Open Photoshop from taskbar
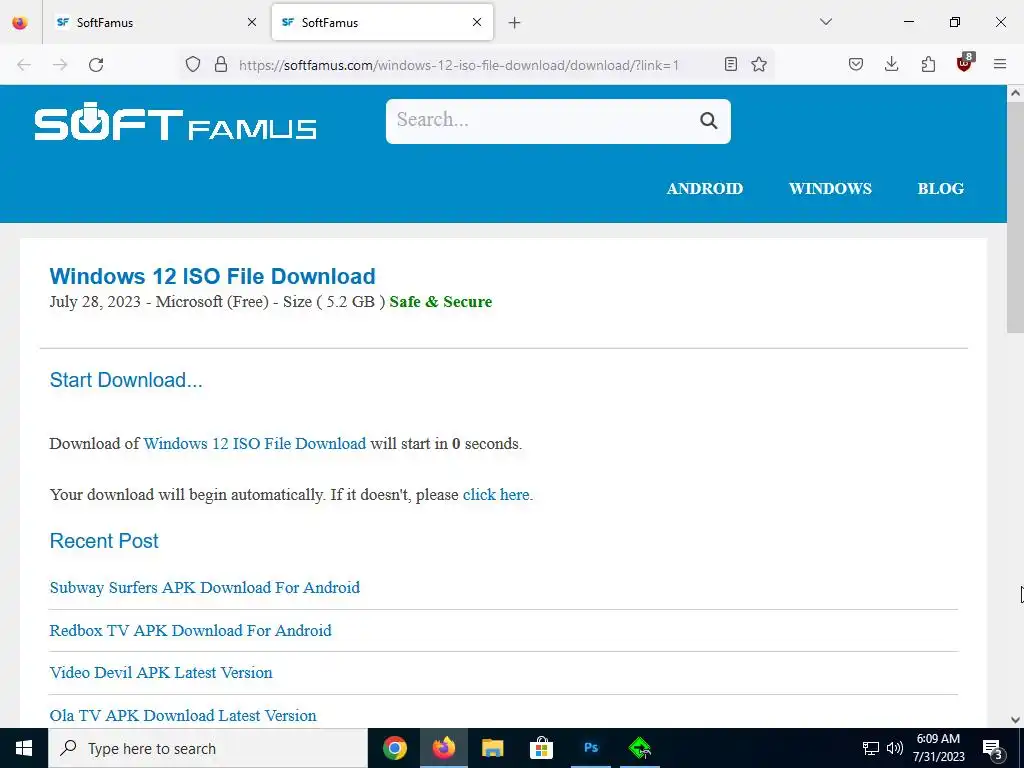The image size is (1024, 768). point(591,748)
